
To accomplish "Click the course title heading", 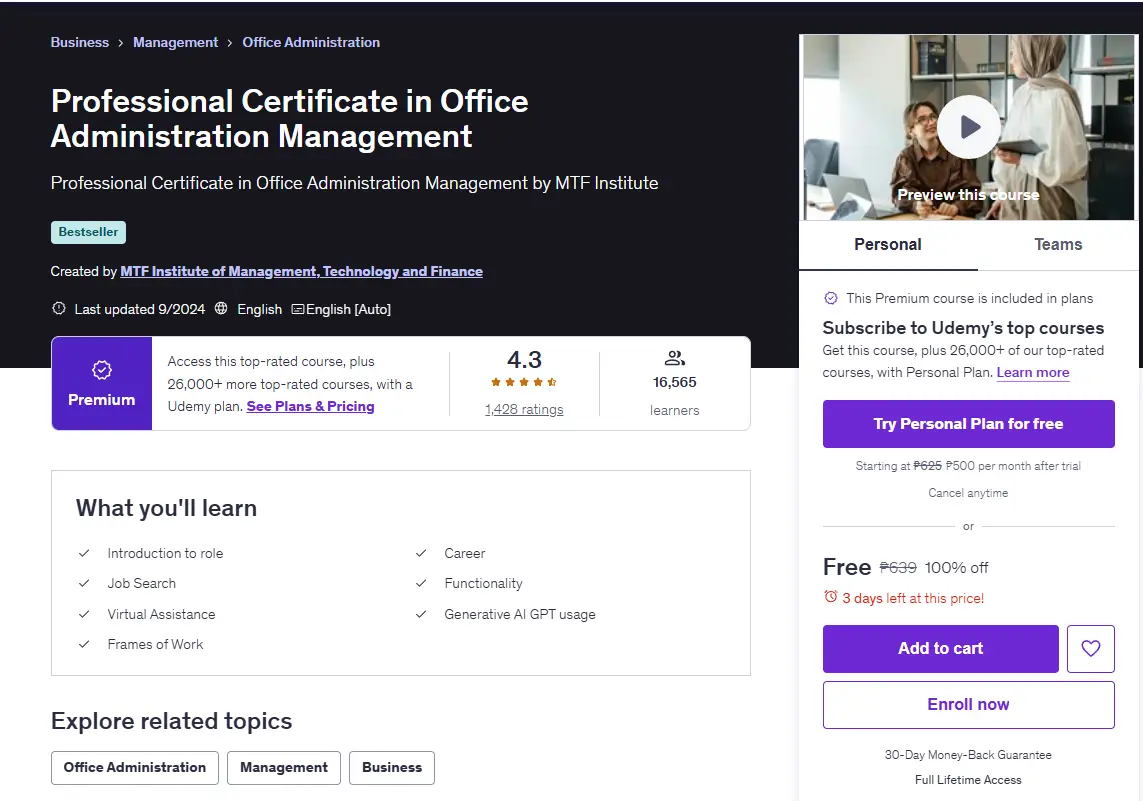I will pyautogui.click(x=289, y=119).
